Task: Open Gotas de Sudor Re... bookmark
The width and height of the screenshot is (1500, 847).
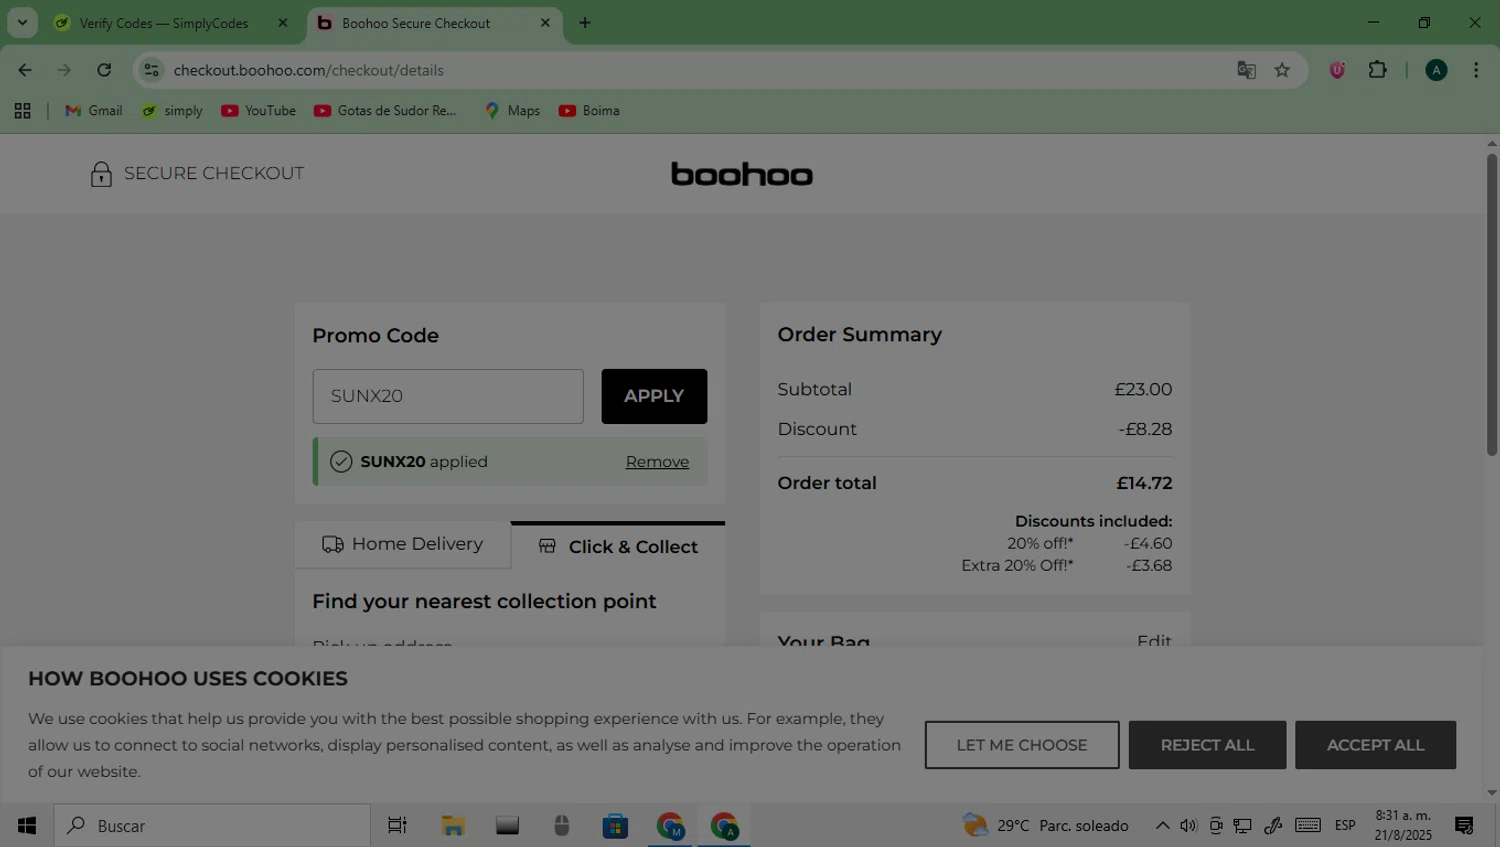Action: [x=386, y=111]
